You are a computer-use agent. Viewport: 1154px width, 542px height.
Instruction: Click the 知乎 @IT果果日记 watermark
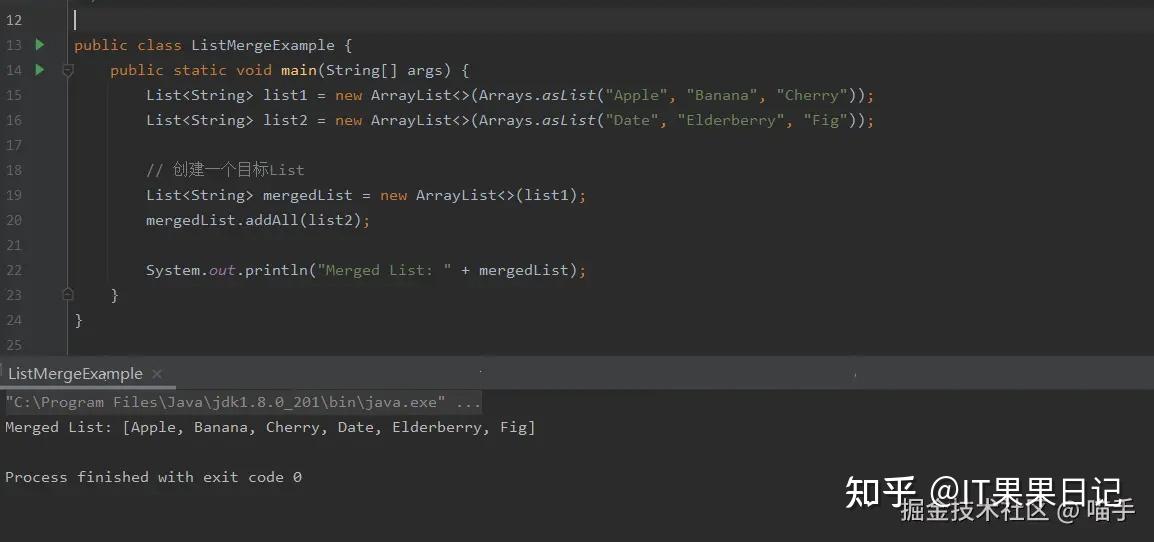[x=983, y=492]
